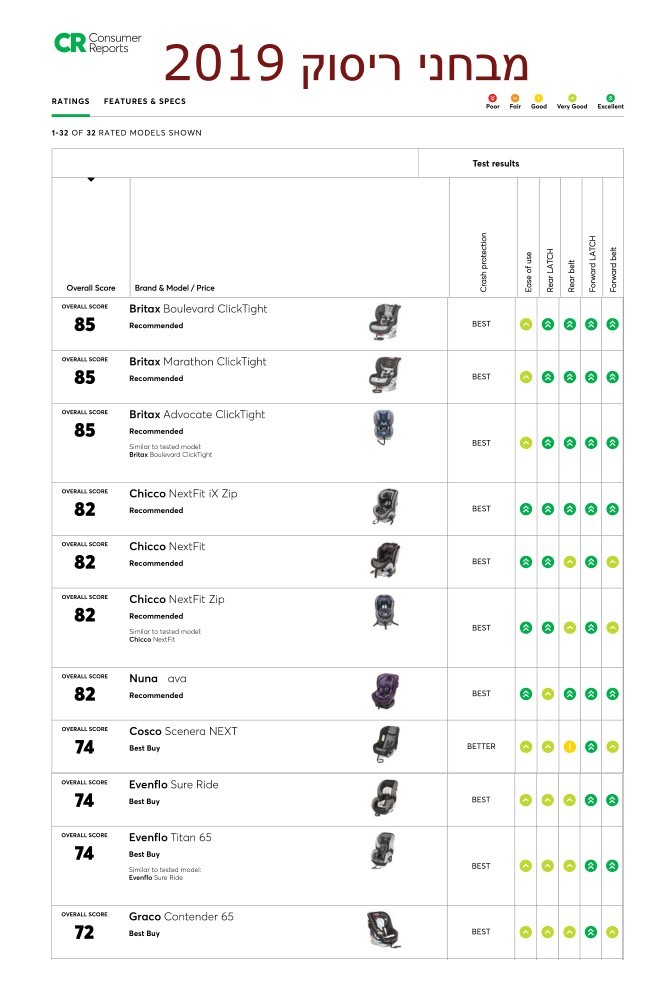Screen dimensions: 667x1000
Task: Click Nuna ava Rear LATCH rating icon
Action: 548,694
